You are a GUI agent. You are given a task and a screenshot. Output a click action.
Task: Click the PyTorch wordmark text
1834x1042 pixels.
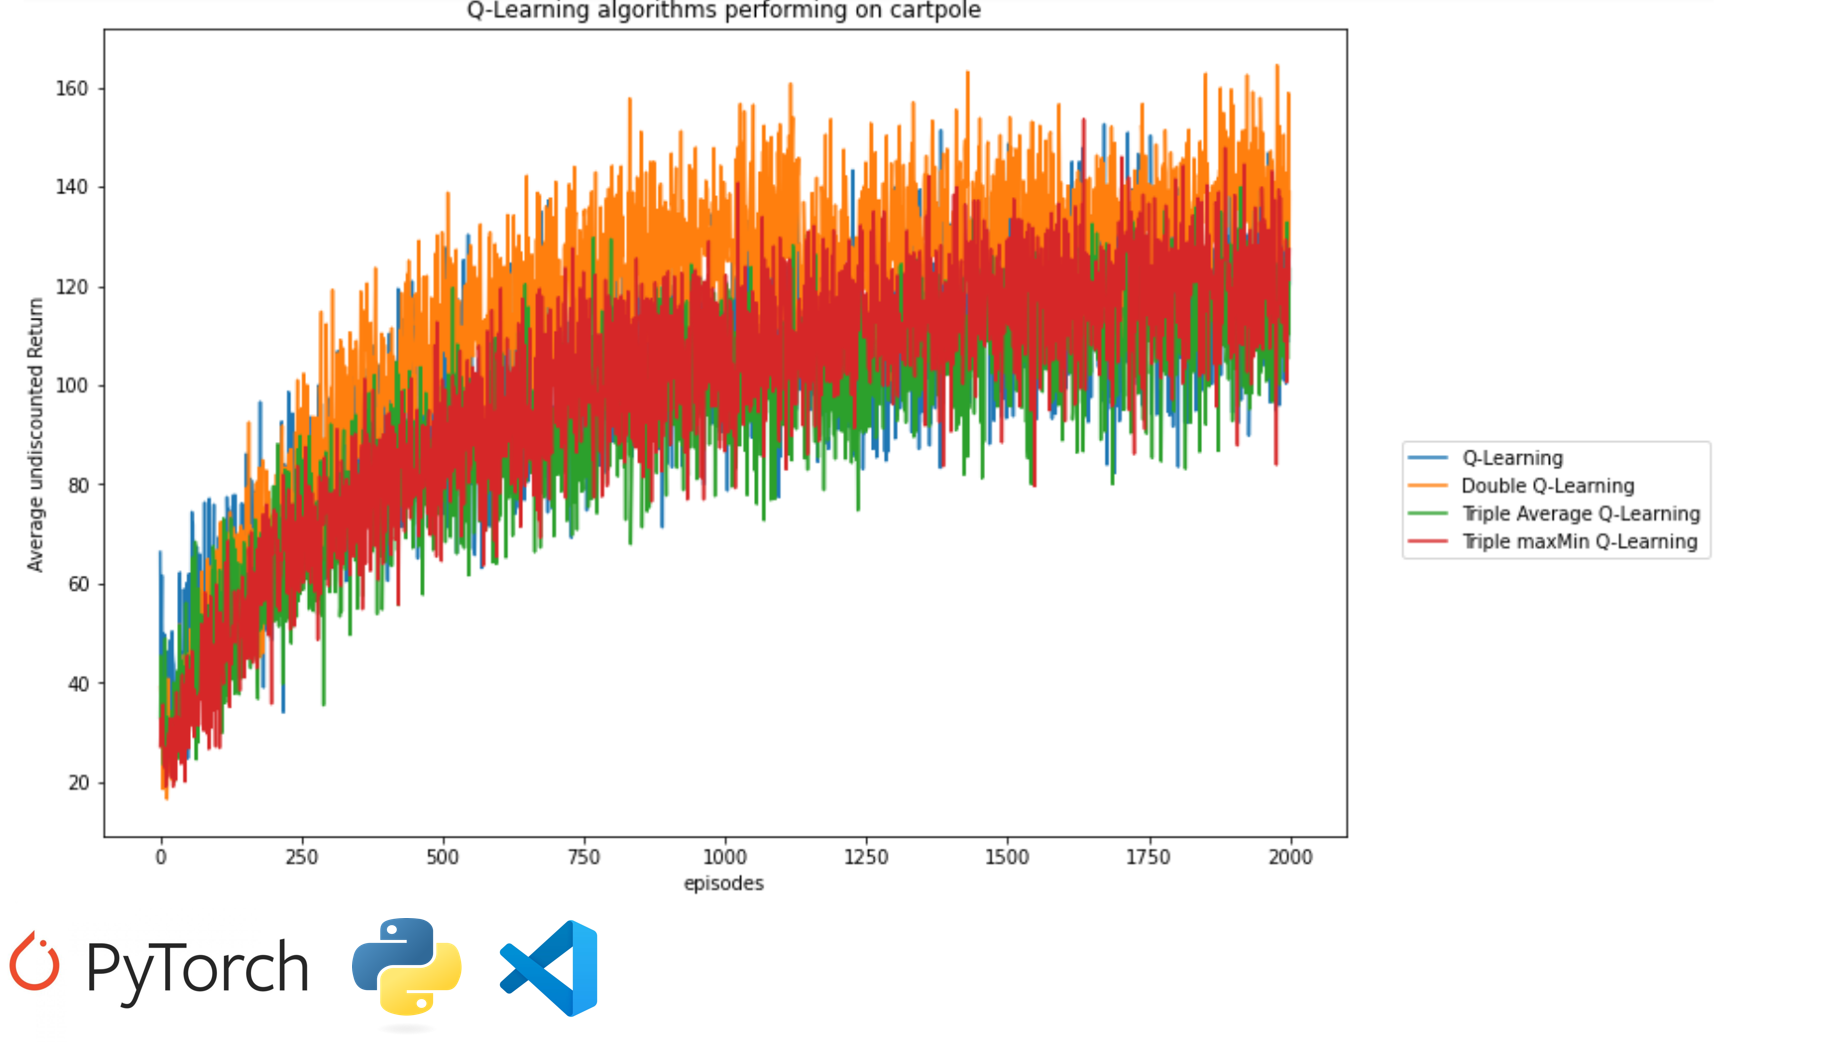[197, 968]
